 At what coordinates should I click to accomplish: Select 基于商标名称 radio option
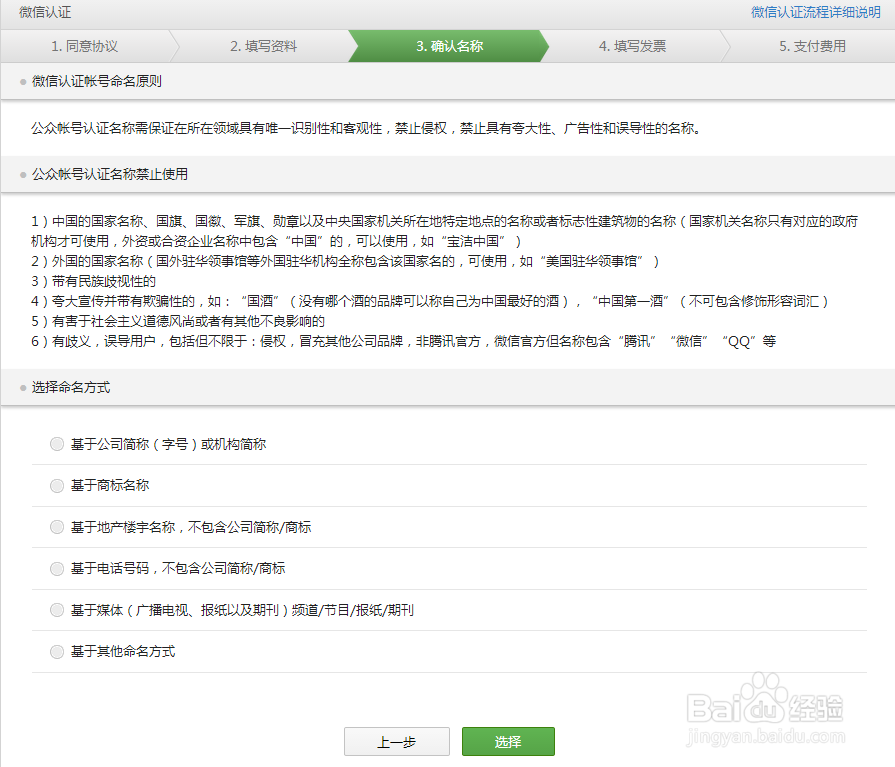tap(57, 486)
